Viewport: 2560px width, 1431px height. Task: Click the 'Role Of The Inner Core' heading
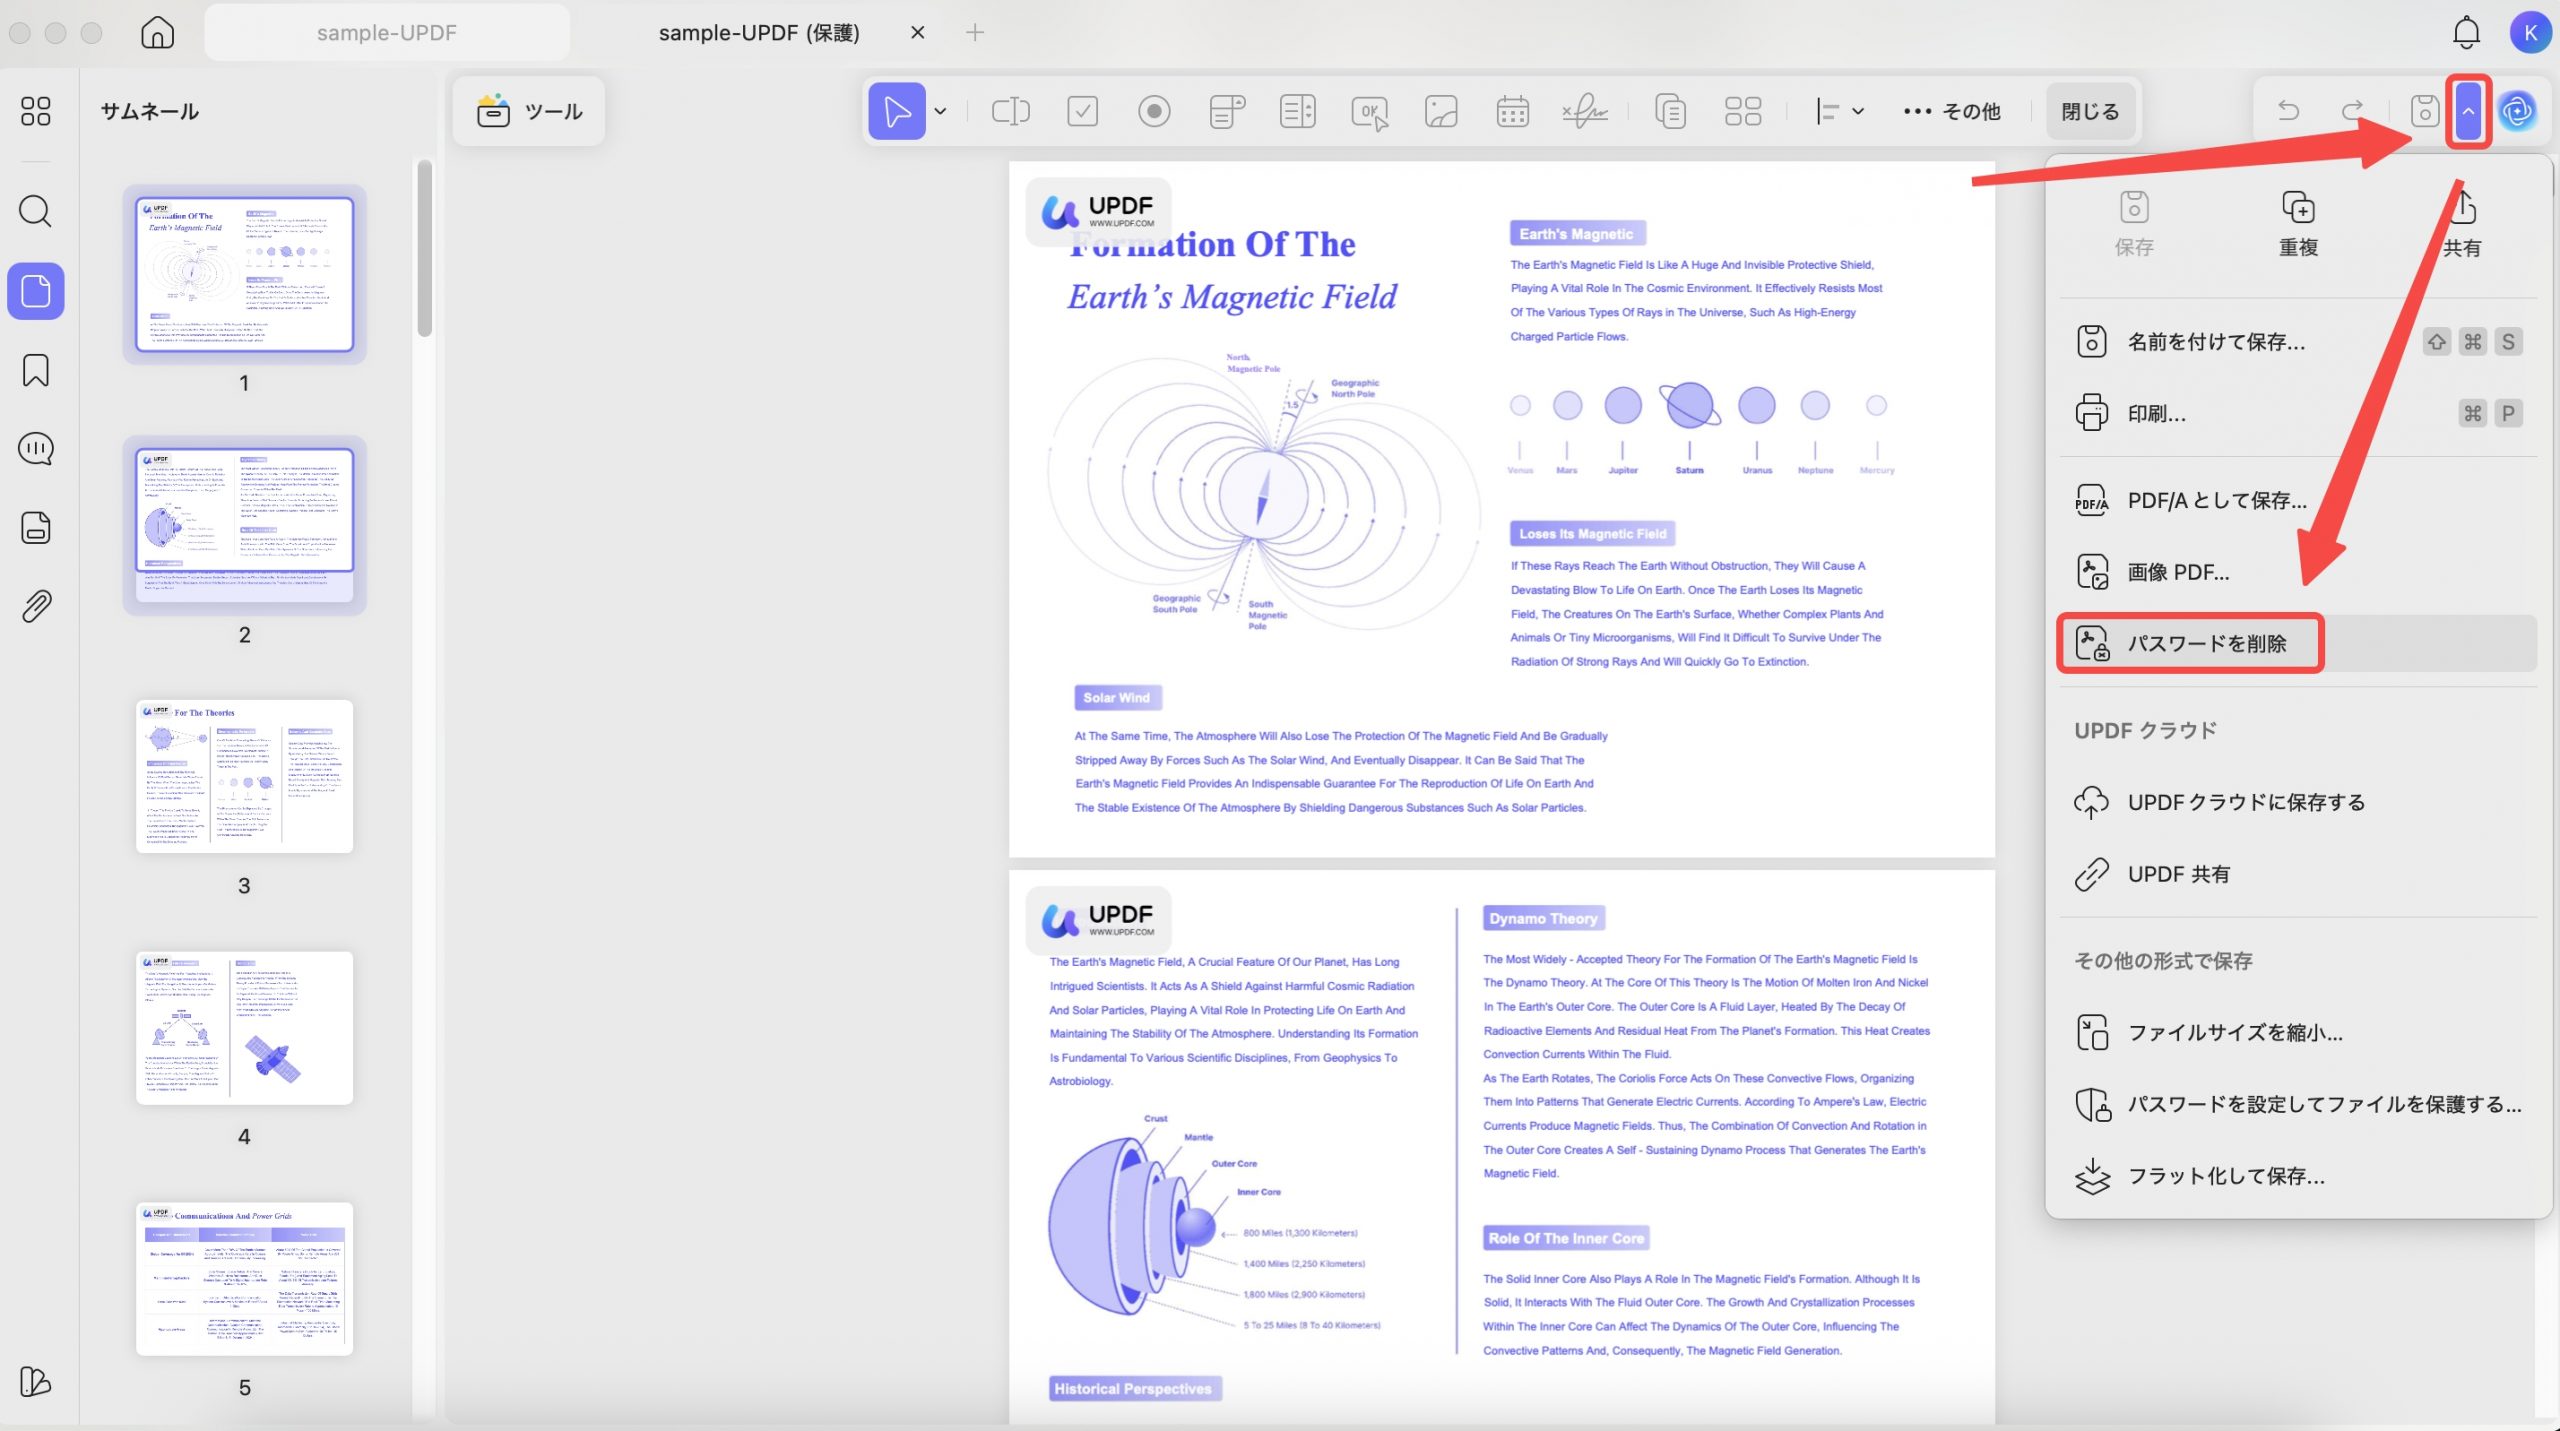pyautogui.click(x=1566, y=1238)
